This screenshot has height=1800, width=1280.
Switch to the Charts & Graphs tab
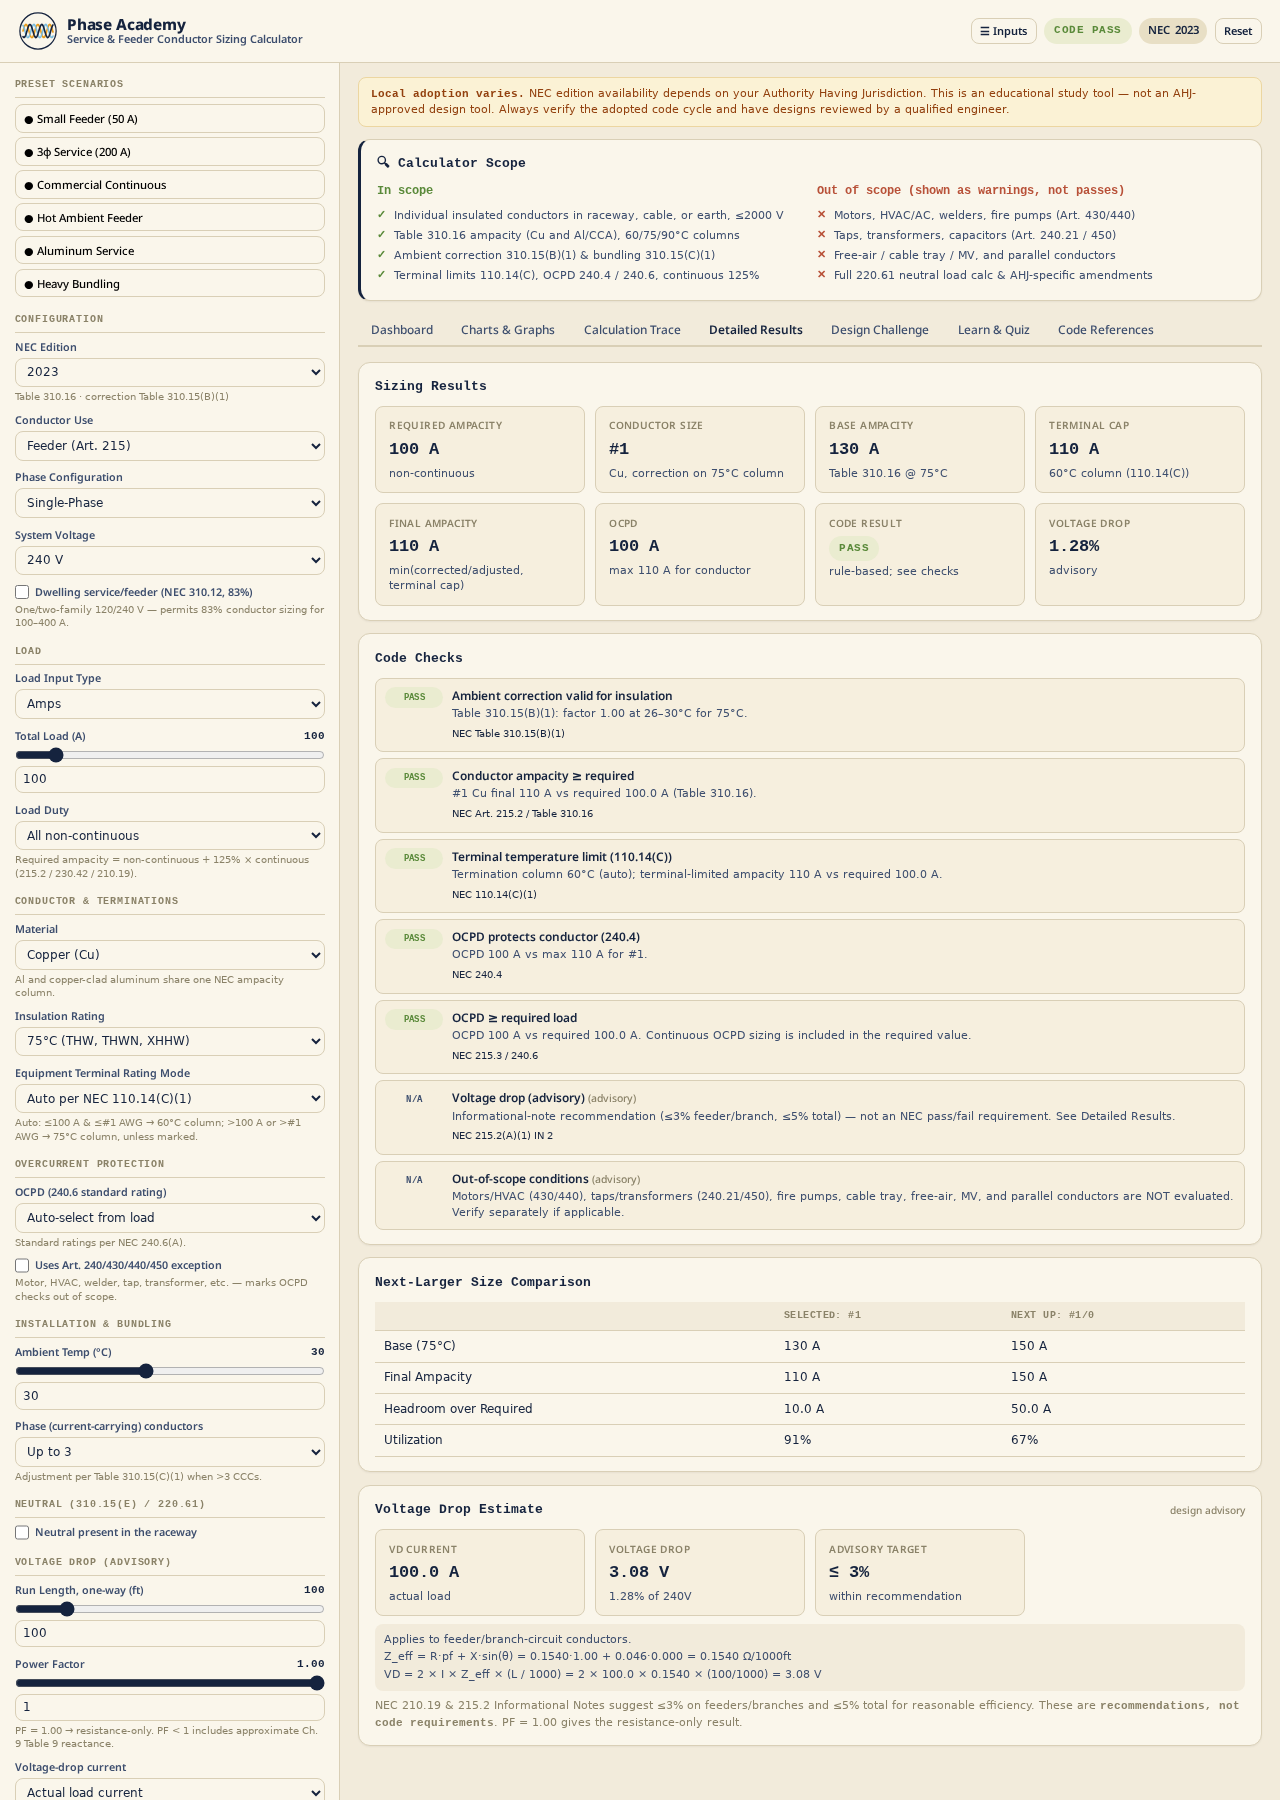[508, 330]
